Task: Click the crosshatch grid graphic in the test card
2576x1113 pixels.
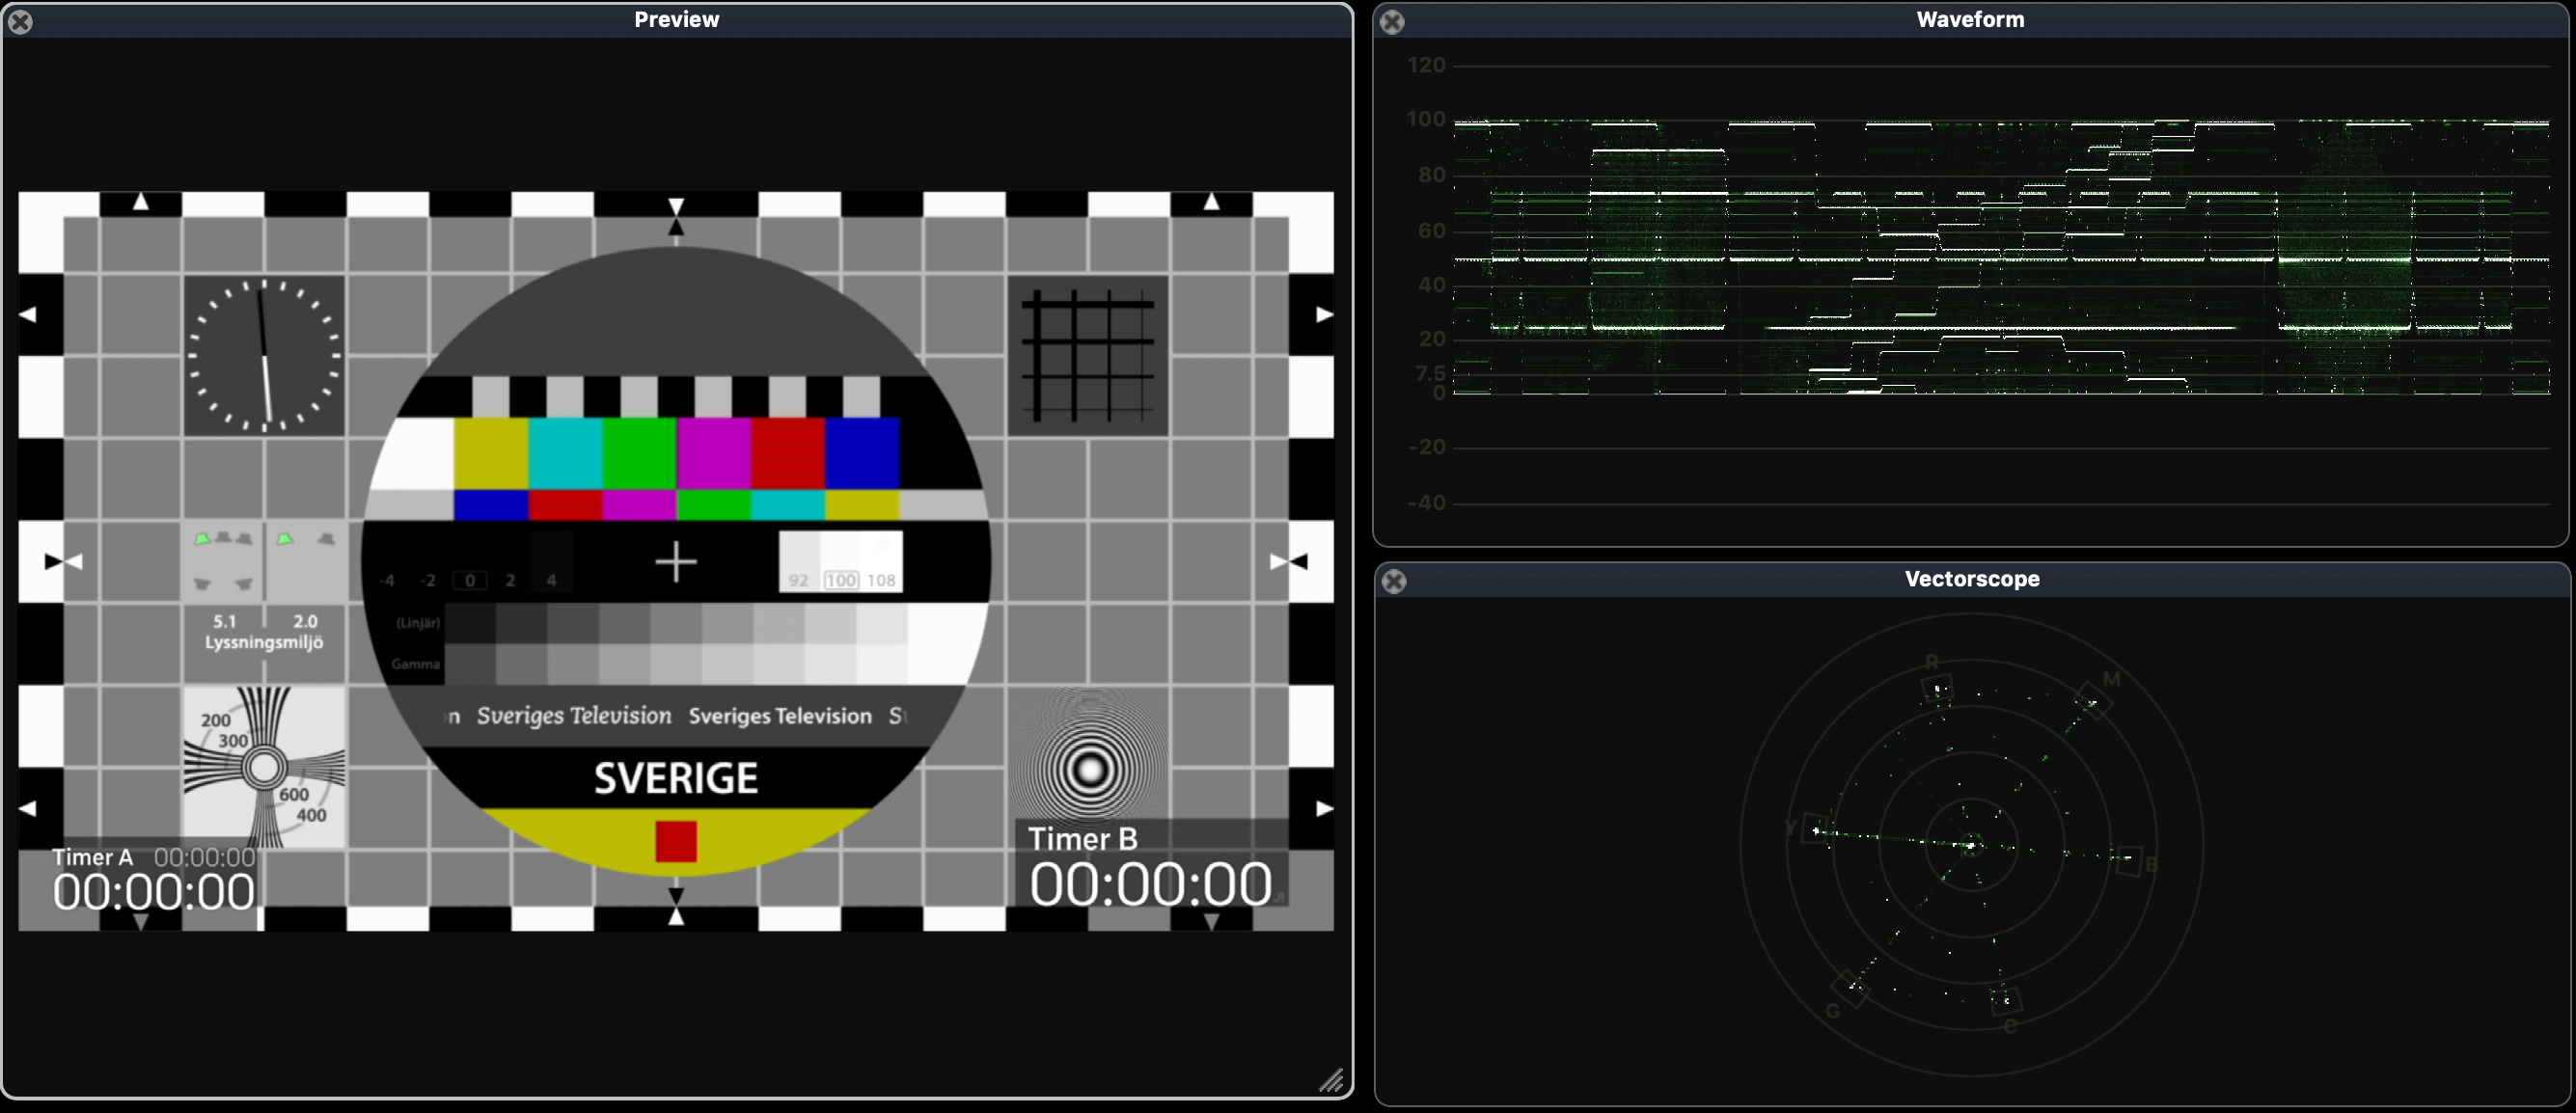Action: coord(1088,356)
